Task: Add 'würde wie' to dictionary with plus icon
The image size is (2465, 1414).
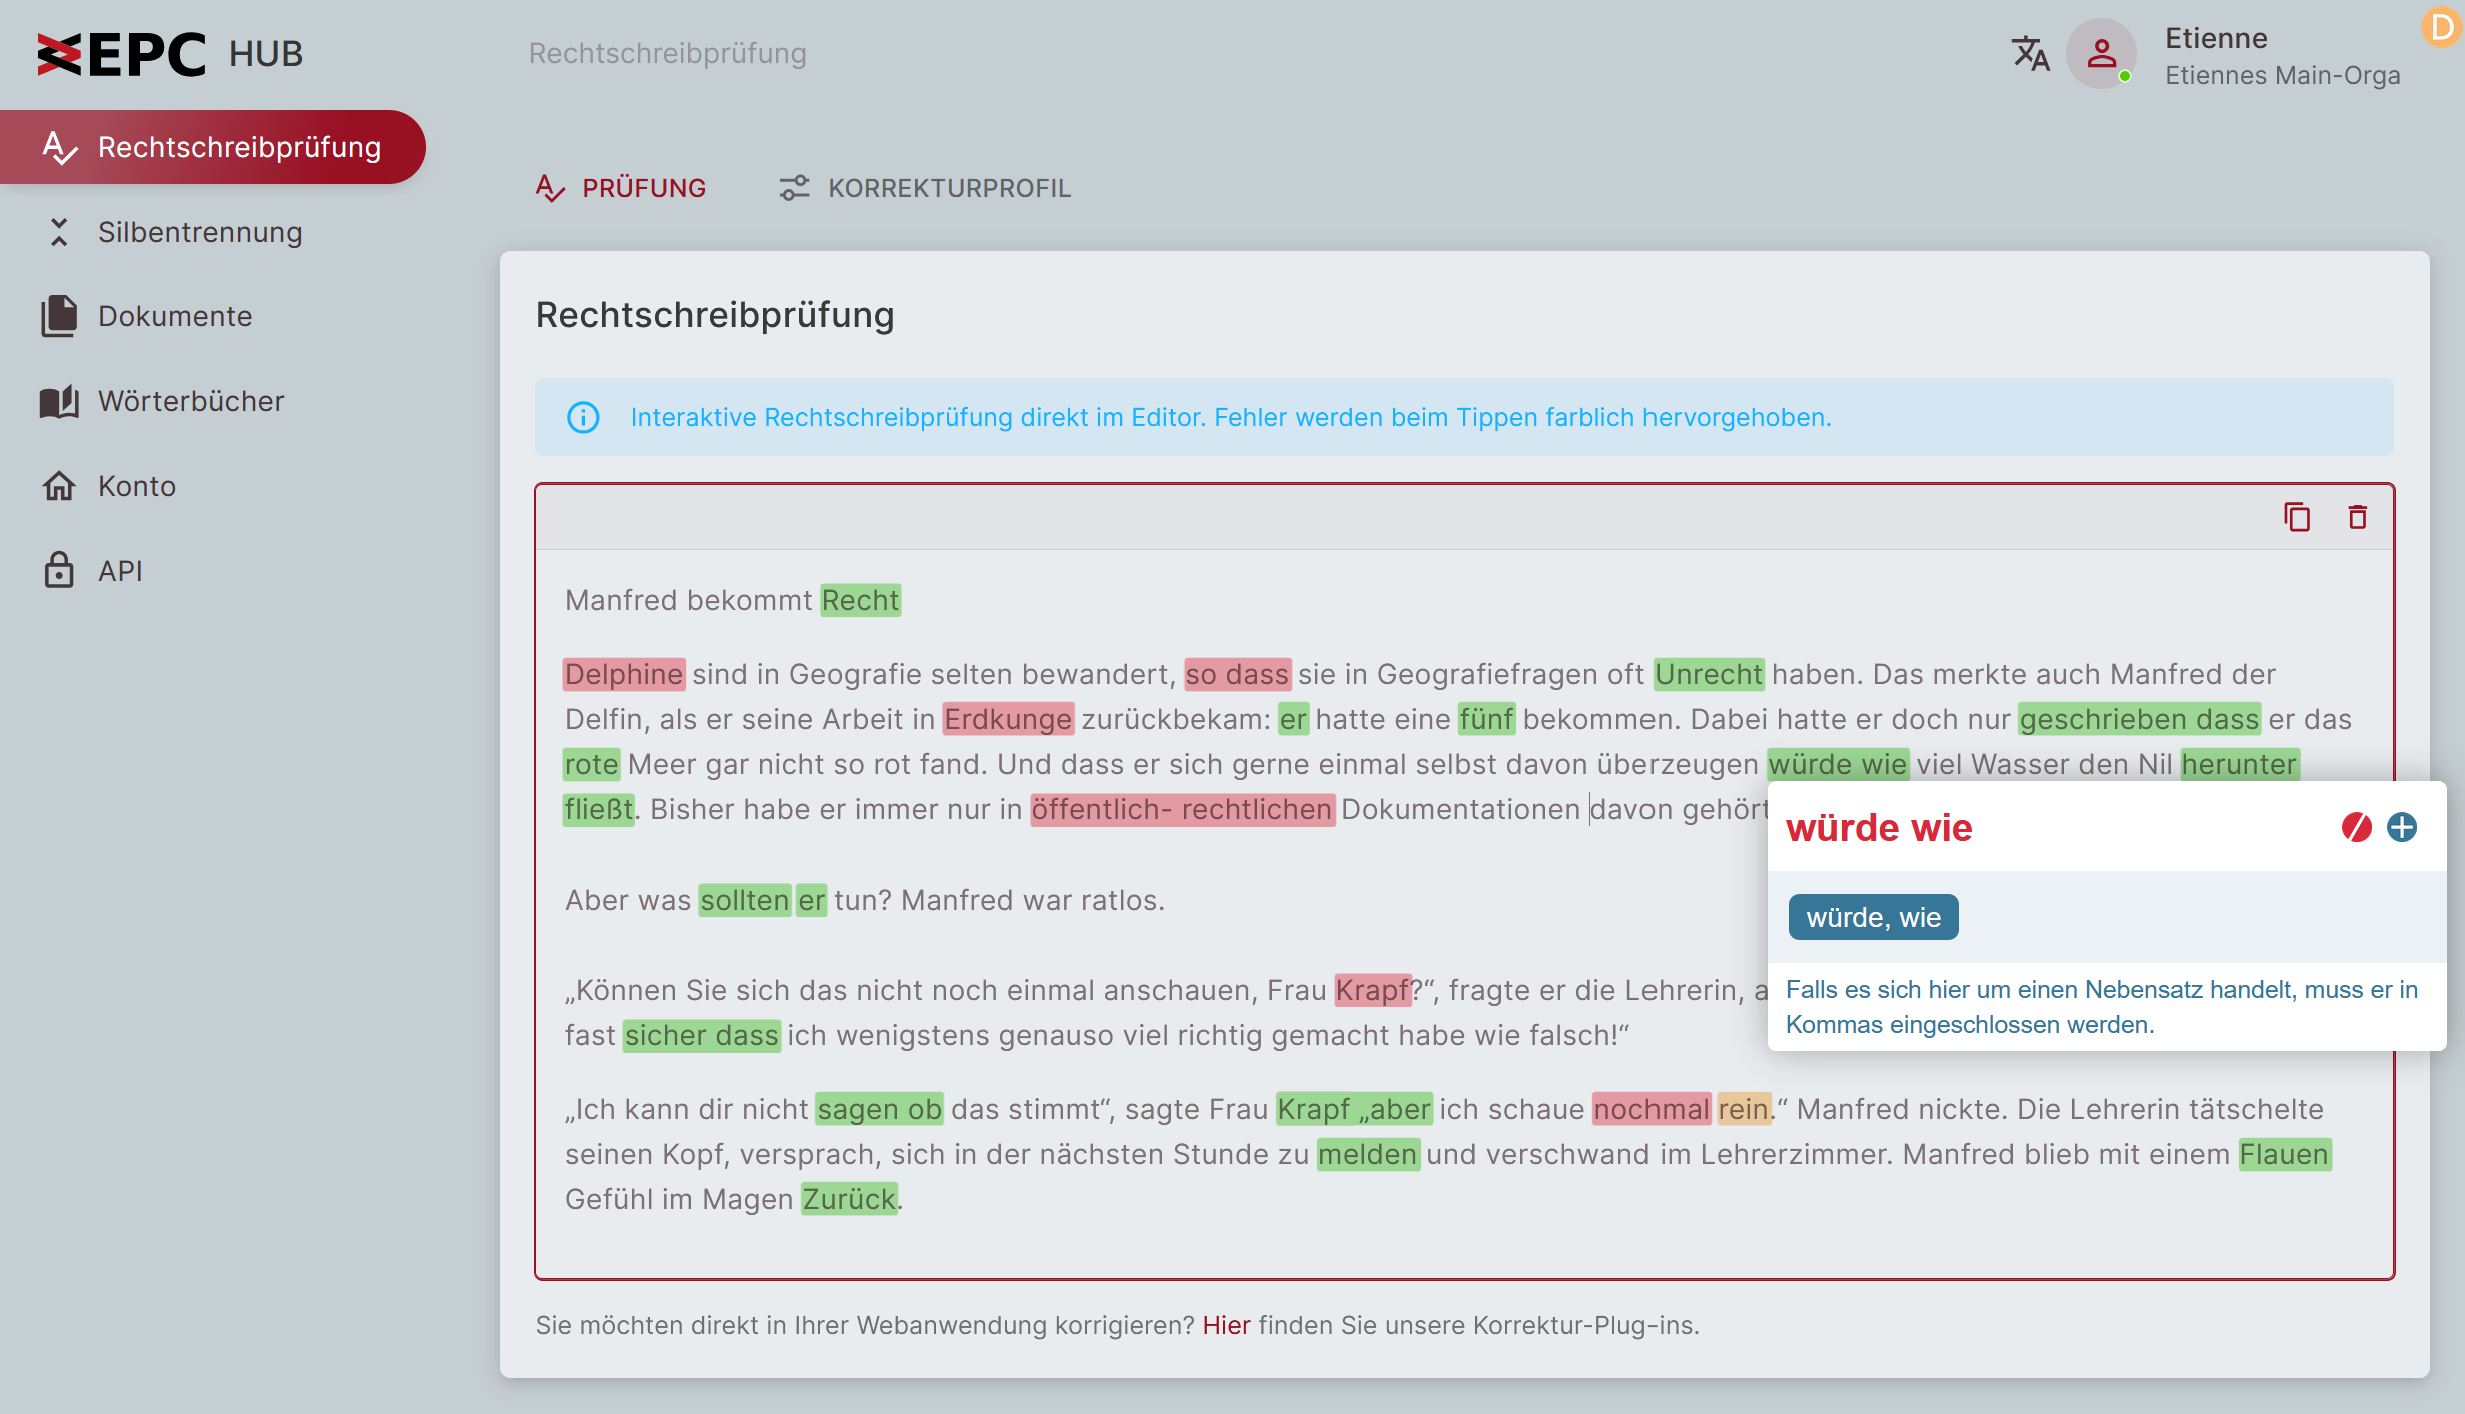Action: click(x=2402, y=827)
